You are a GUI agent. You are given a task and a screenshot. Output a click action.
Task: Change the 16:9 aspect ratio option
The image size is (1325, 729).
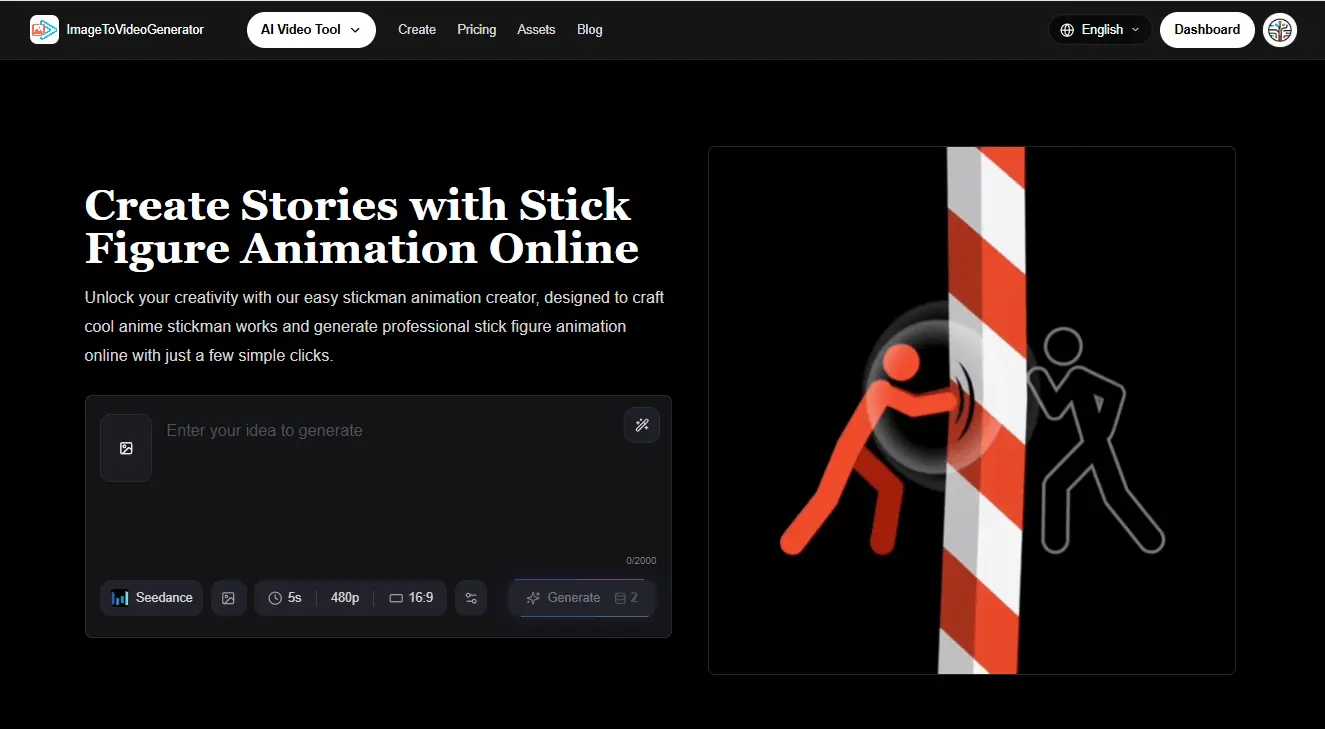[411, 598]
